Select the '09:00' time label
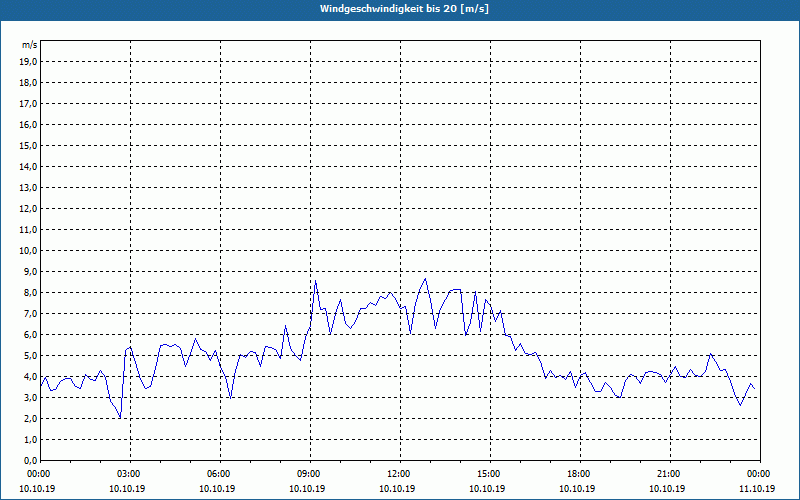The image size is (800, 500). point(308,474)
